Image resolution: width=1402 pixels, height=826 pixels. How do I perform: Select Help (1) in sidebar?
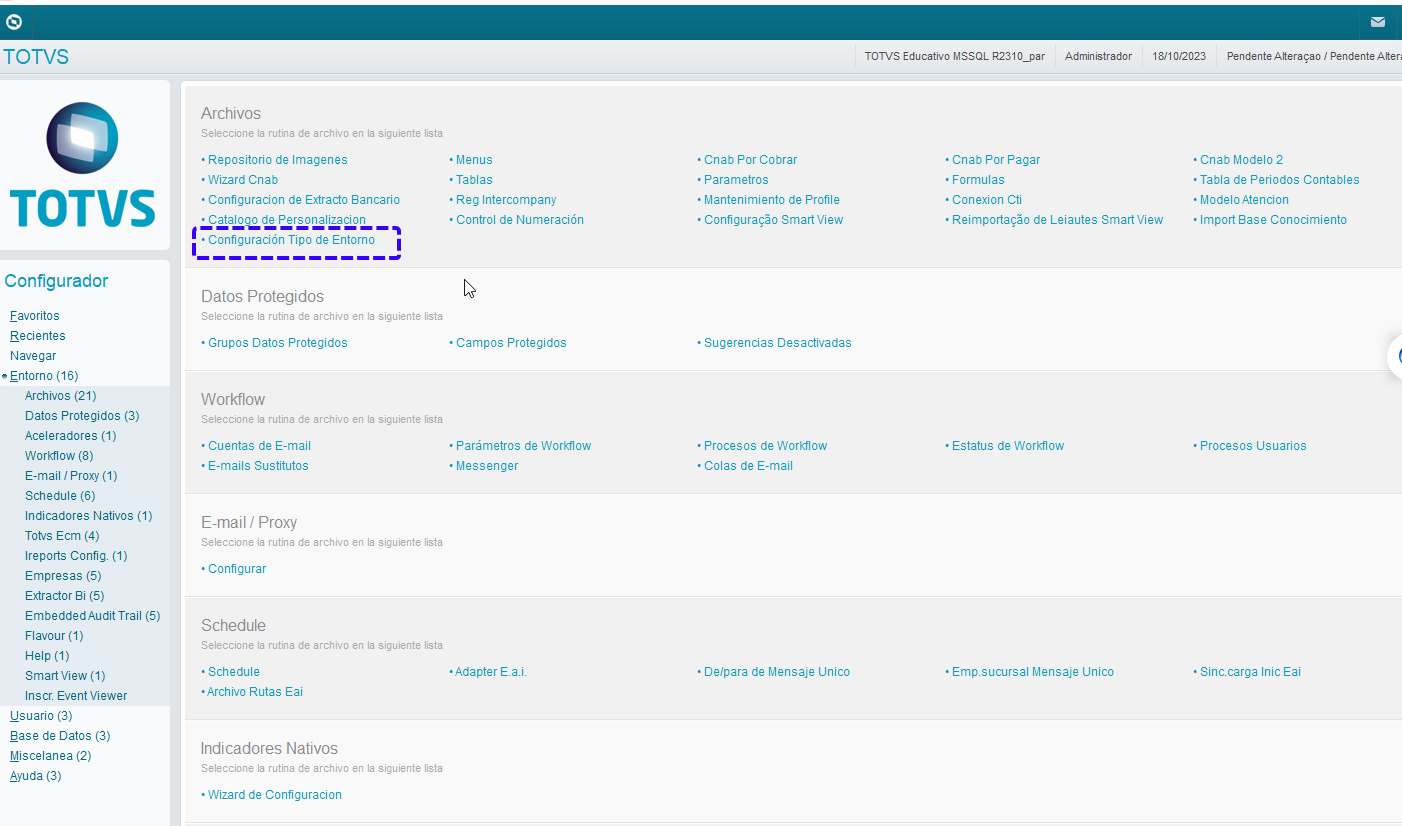pos(47,656)
